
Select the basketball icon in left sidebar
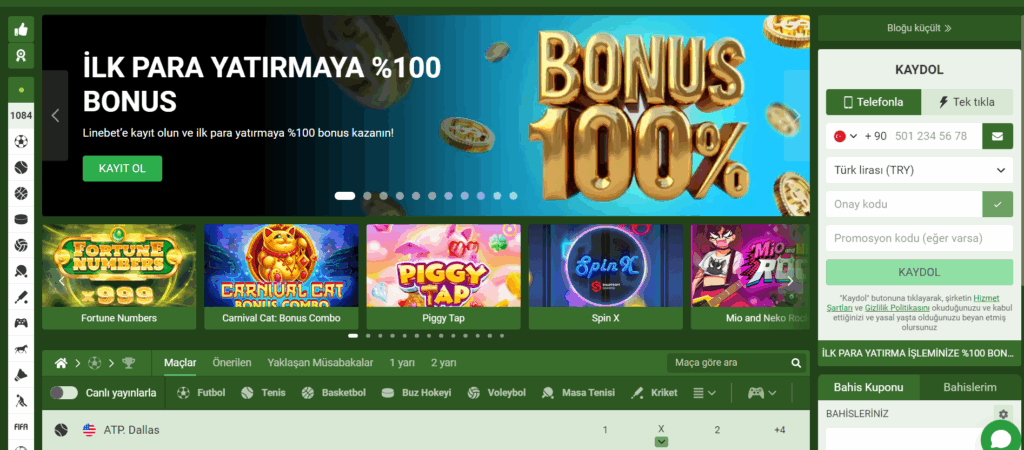point(21,193)
